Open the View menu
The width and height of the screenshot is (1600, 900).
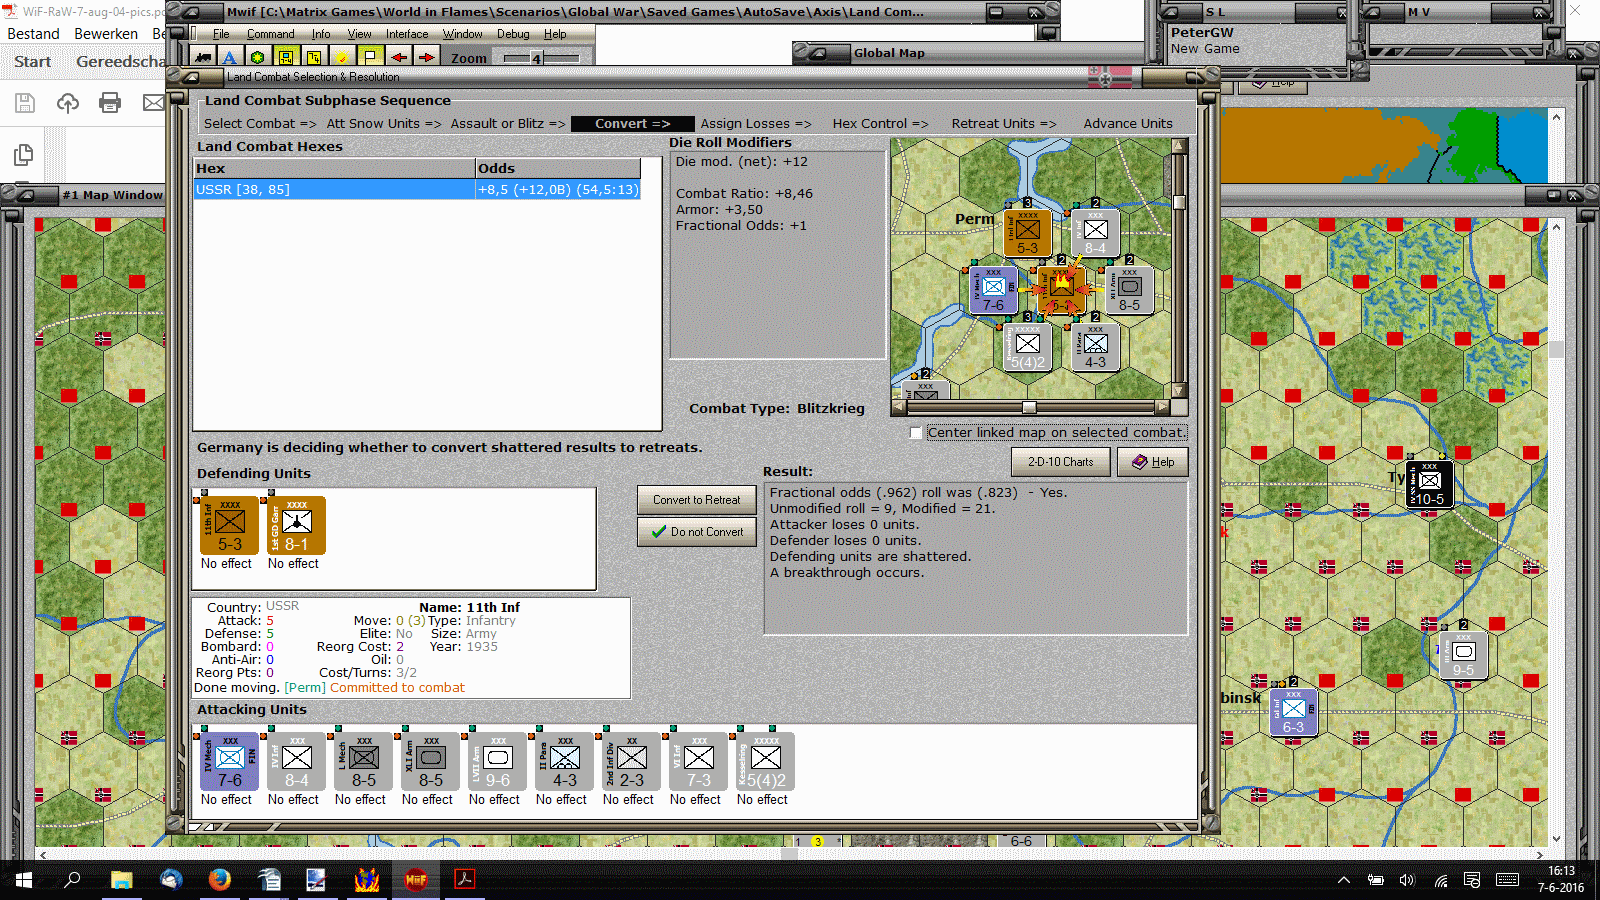coord(359,34)
